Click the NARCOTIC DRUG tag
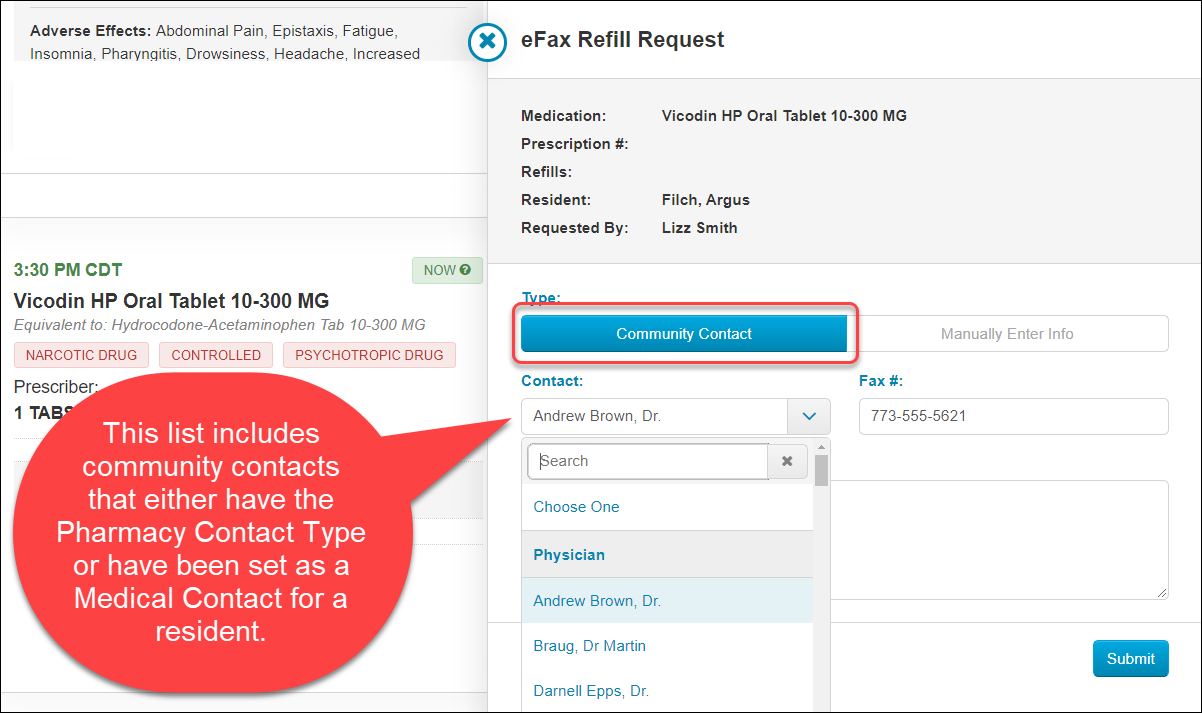This screenshot has width=1202, height=713. pyautogui.click(x=82, y=355)
